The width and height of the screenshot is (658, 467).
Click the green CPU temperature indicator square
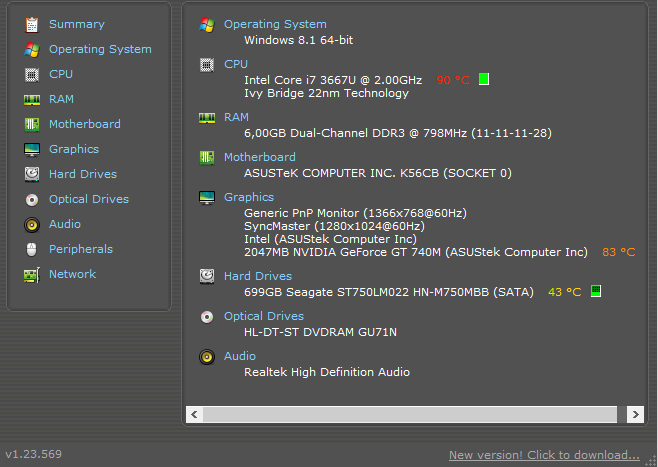coord(484,79)
